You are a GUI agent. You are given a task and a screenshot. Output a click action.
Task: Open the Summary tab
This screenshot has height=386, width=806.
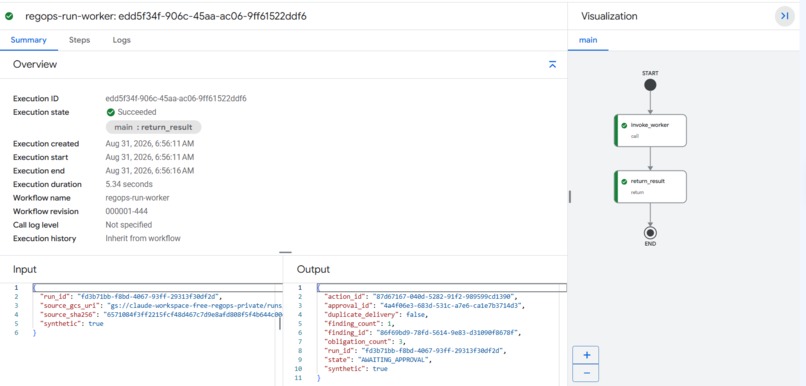tap(29, 40)
